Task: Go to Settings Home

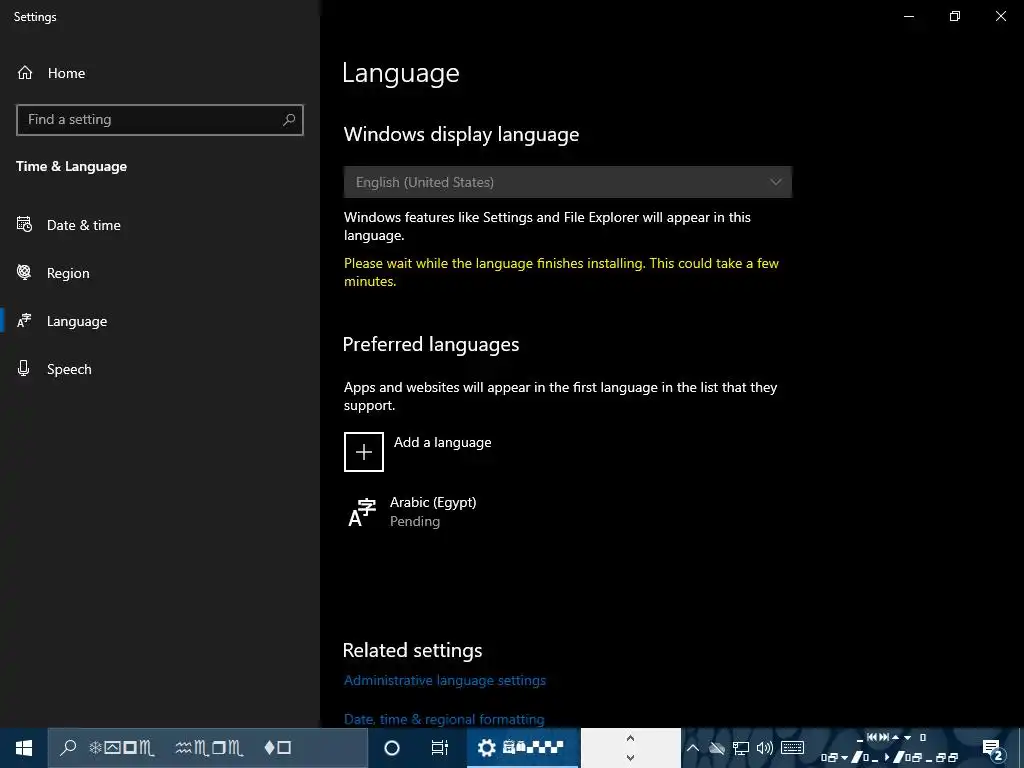Action: (51, 73)
